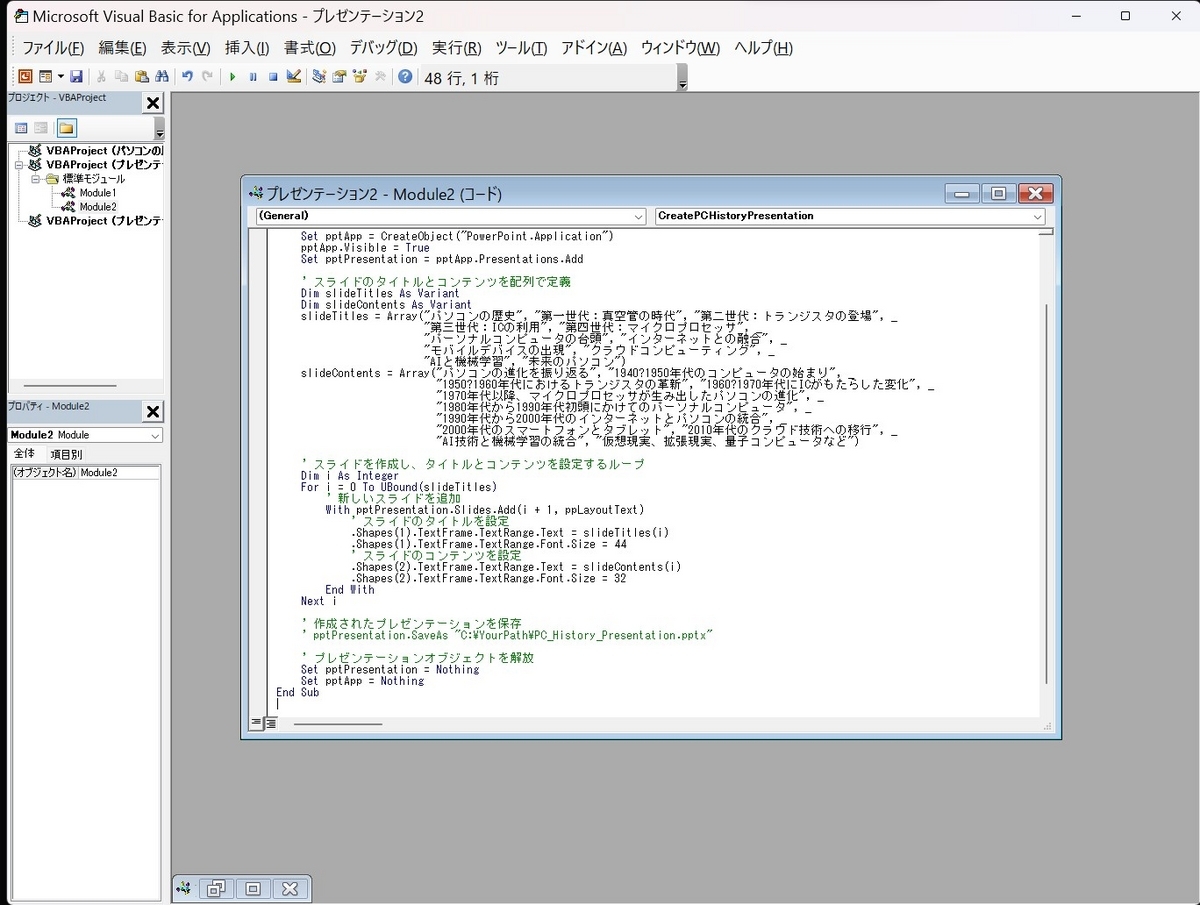
Task: Open Find with the binoculars icon
Action: coord(161,76)
